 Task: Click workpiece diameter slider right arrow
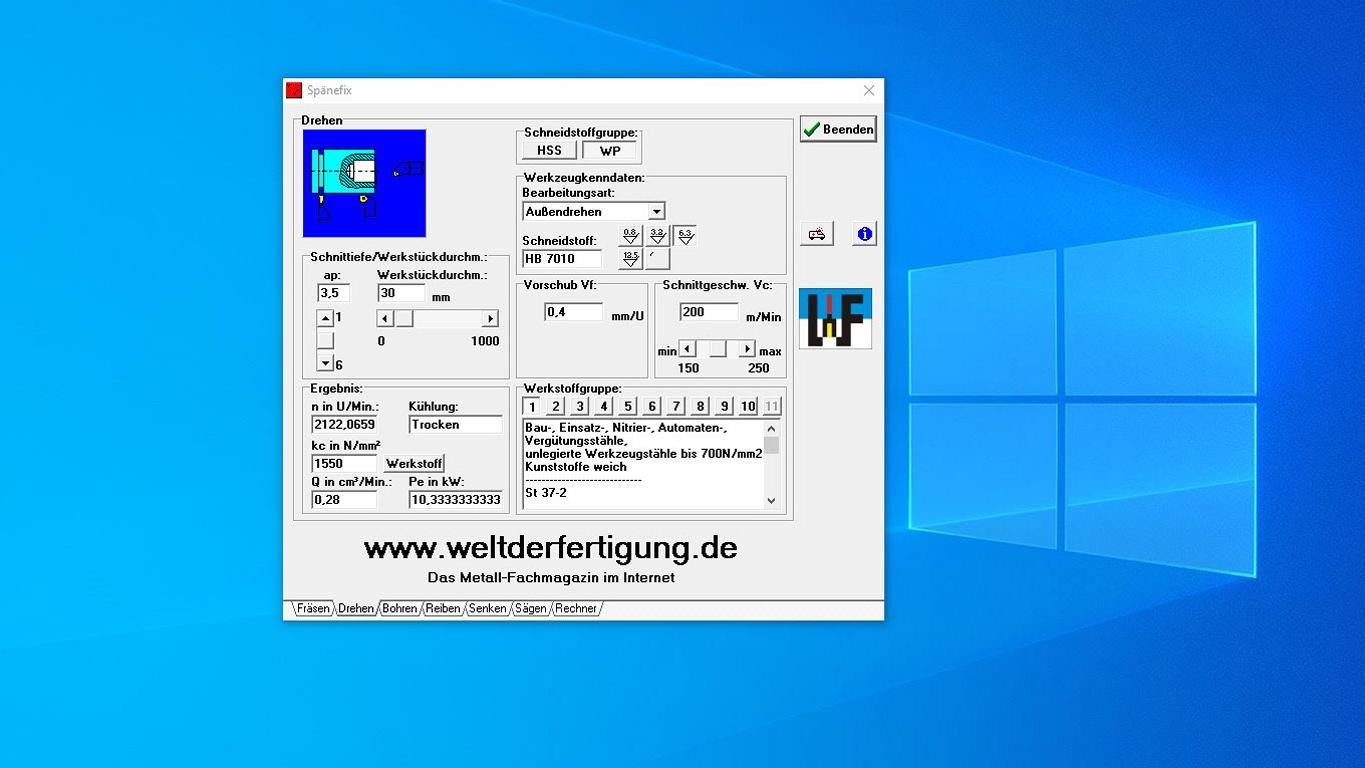[x=490, y=318]
